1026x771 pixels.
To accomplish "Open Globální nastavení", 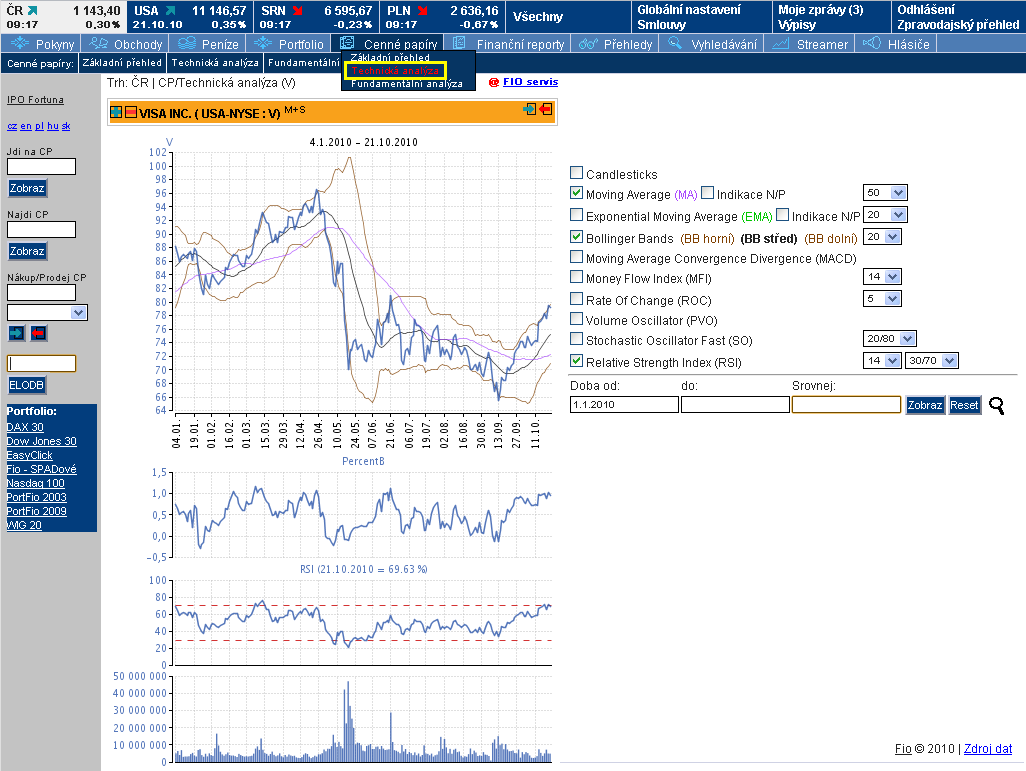I will click(689, 9).
